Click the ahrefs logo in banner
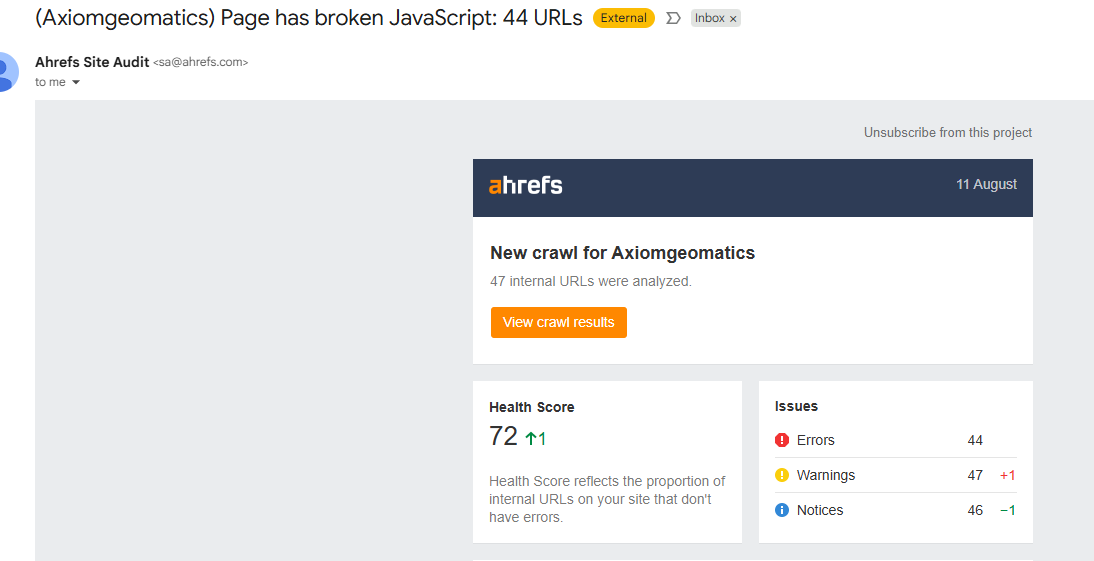 (x=525, y=185)
